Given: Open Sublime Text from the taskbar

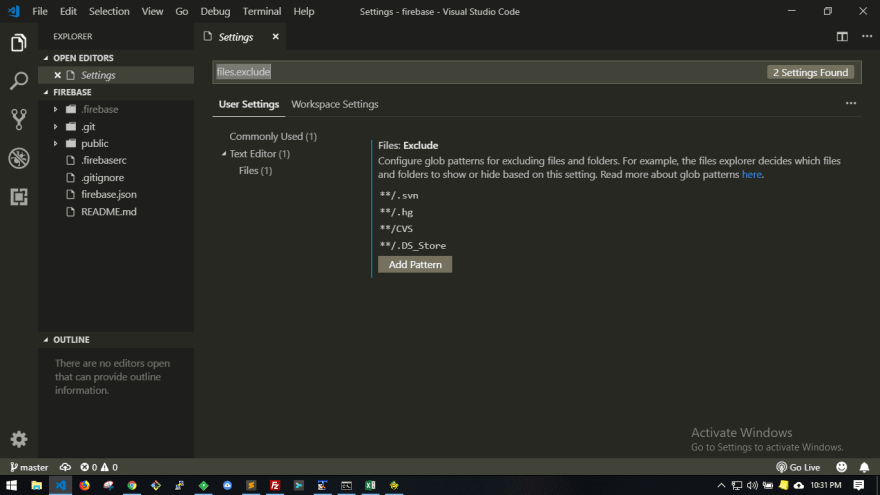Looking at the screenshot, I should point(251,485).
